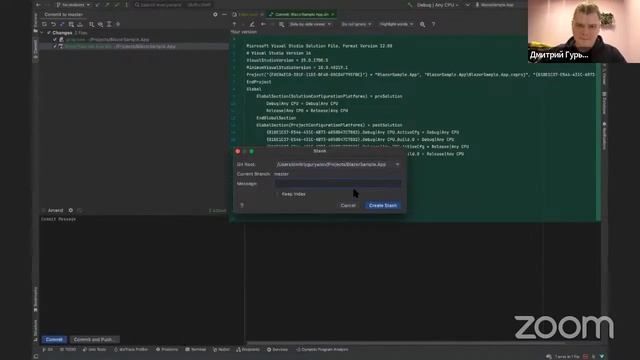Viewport: 640px width, 360px height.
Task: Open the Do not ignore dropdown
Action: tap(356, 24)
